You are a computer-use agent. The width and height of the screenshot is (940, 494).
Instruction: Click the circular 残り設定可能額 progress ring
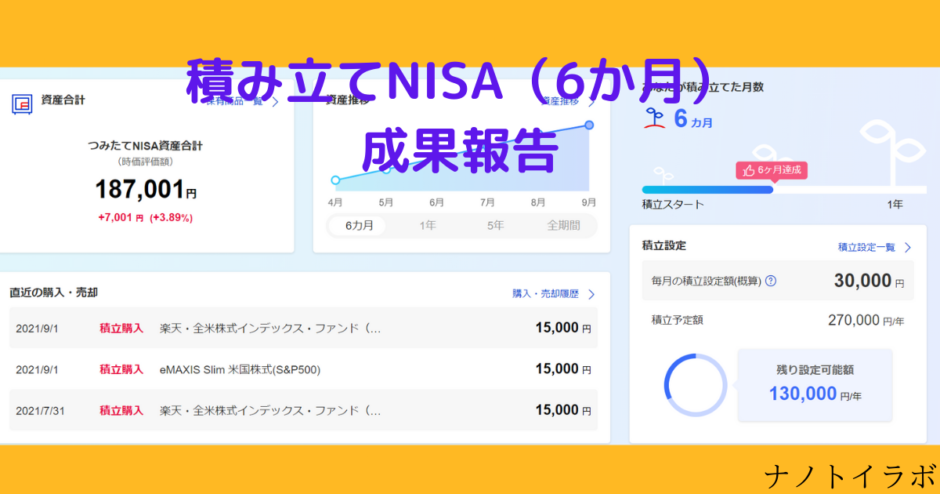pos(695,385)
